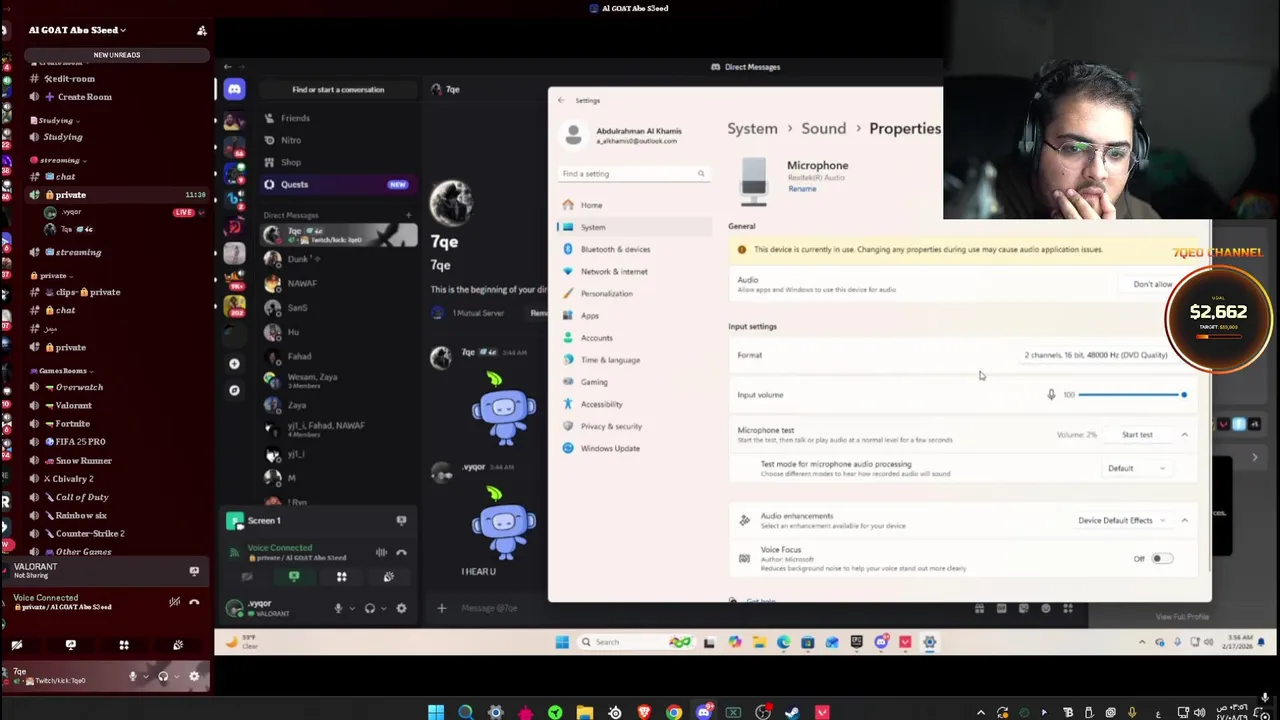The image size is (1280, 720).
Task: Open Format dropdown 2 channels 16 bit
Action: [1095, 355]
